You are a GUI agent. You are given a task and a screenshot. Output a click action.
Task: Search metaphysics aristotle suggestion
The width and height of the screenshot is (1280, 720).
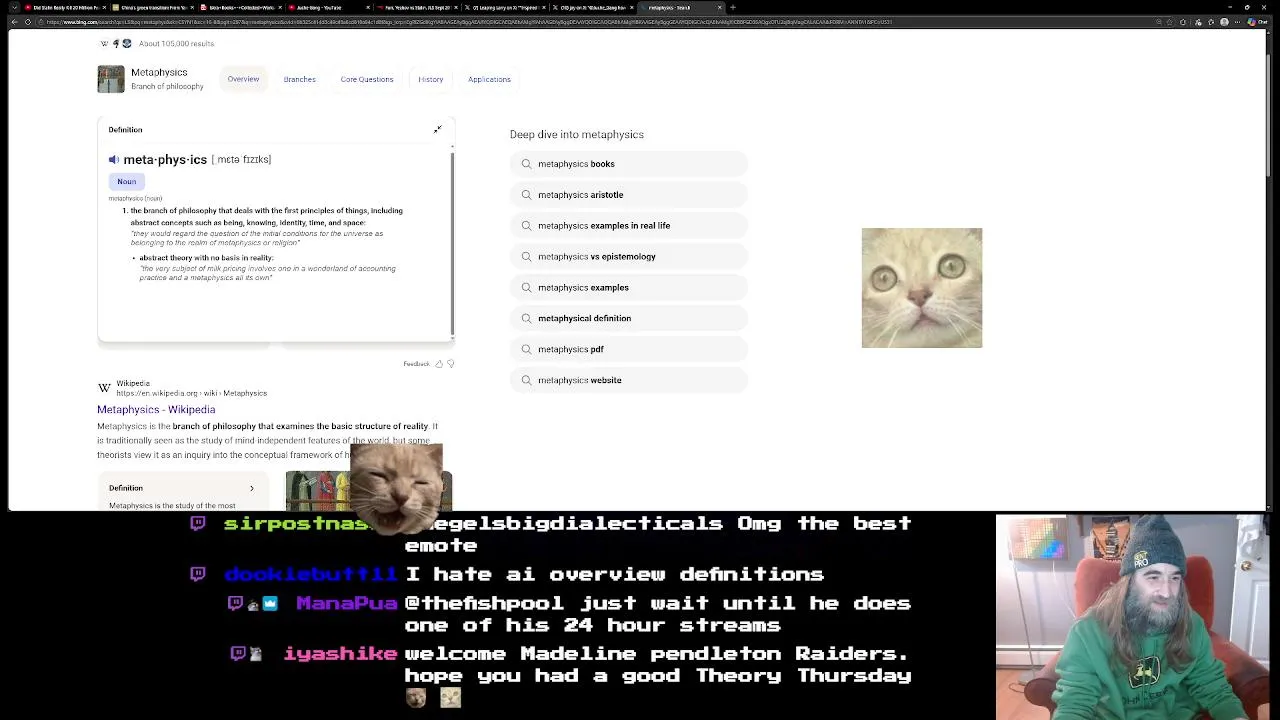click(629, 195)
